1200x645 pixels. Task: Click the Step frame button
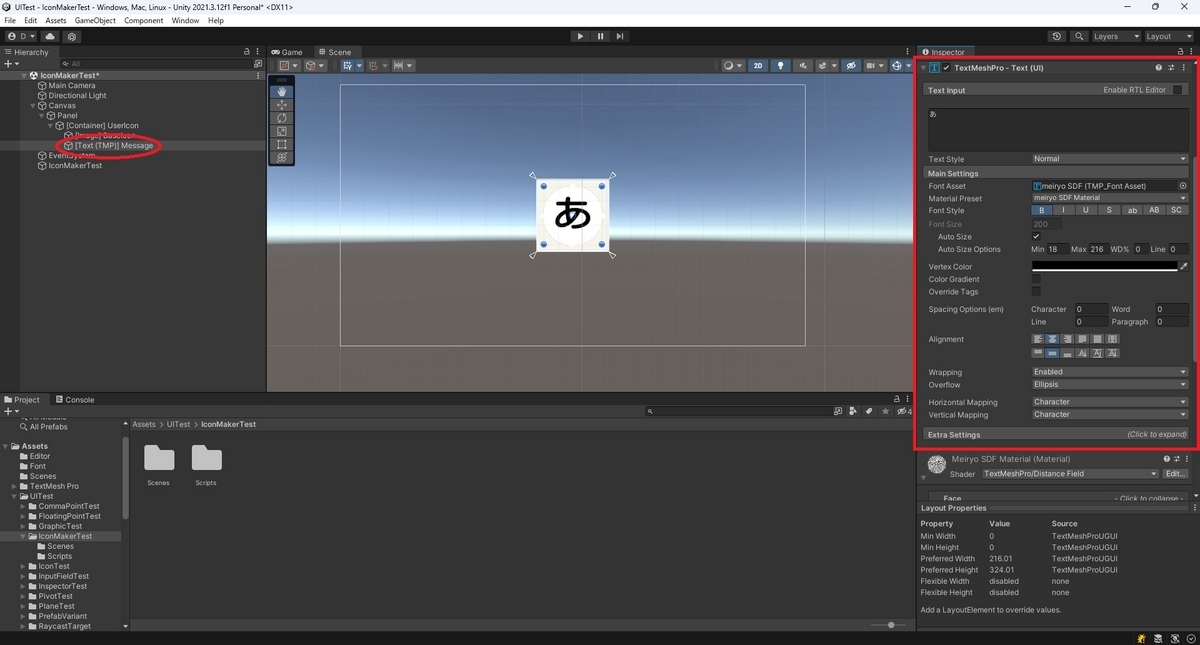click(620, 36)
